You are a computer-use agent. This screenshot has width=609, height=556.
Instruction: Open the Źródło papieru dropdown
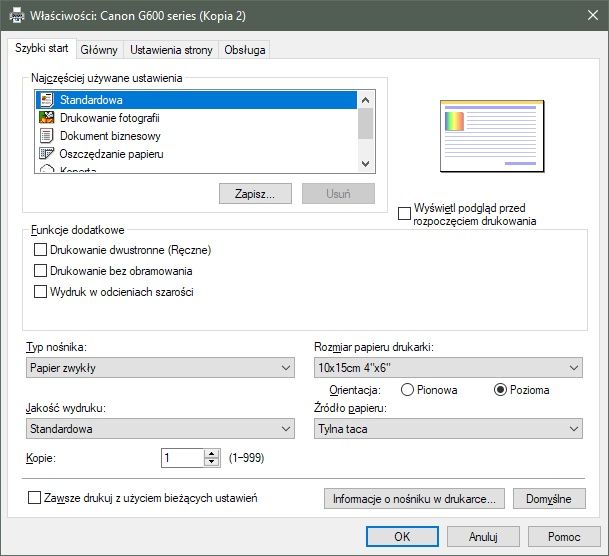point(448,429)
